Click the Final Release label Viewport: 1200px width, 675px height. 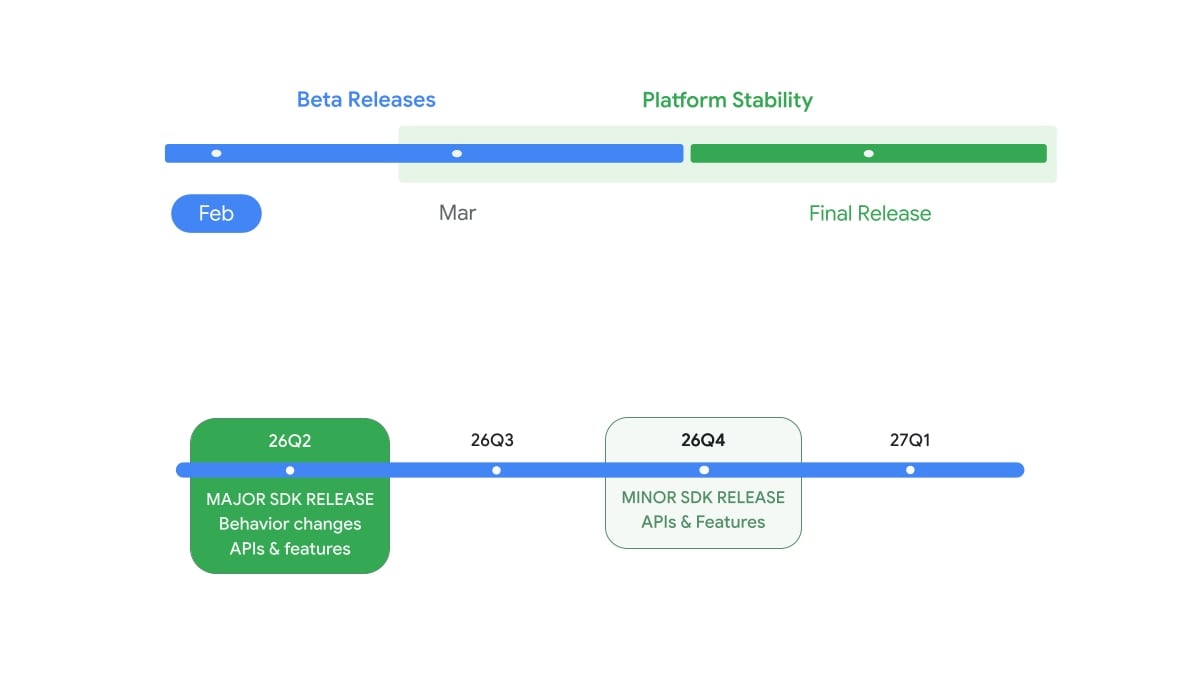tap(869, 213)
